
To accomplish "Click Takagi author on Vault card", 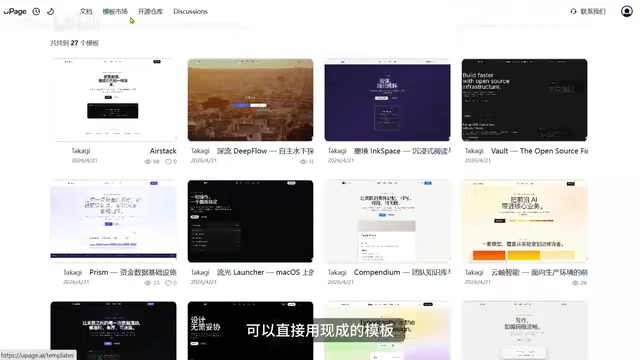I will (474, 151).
